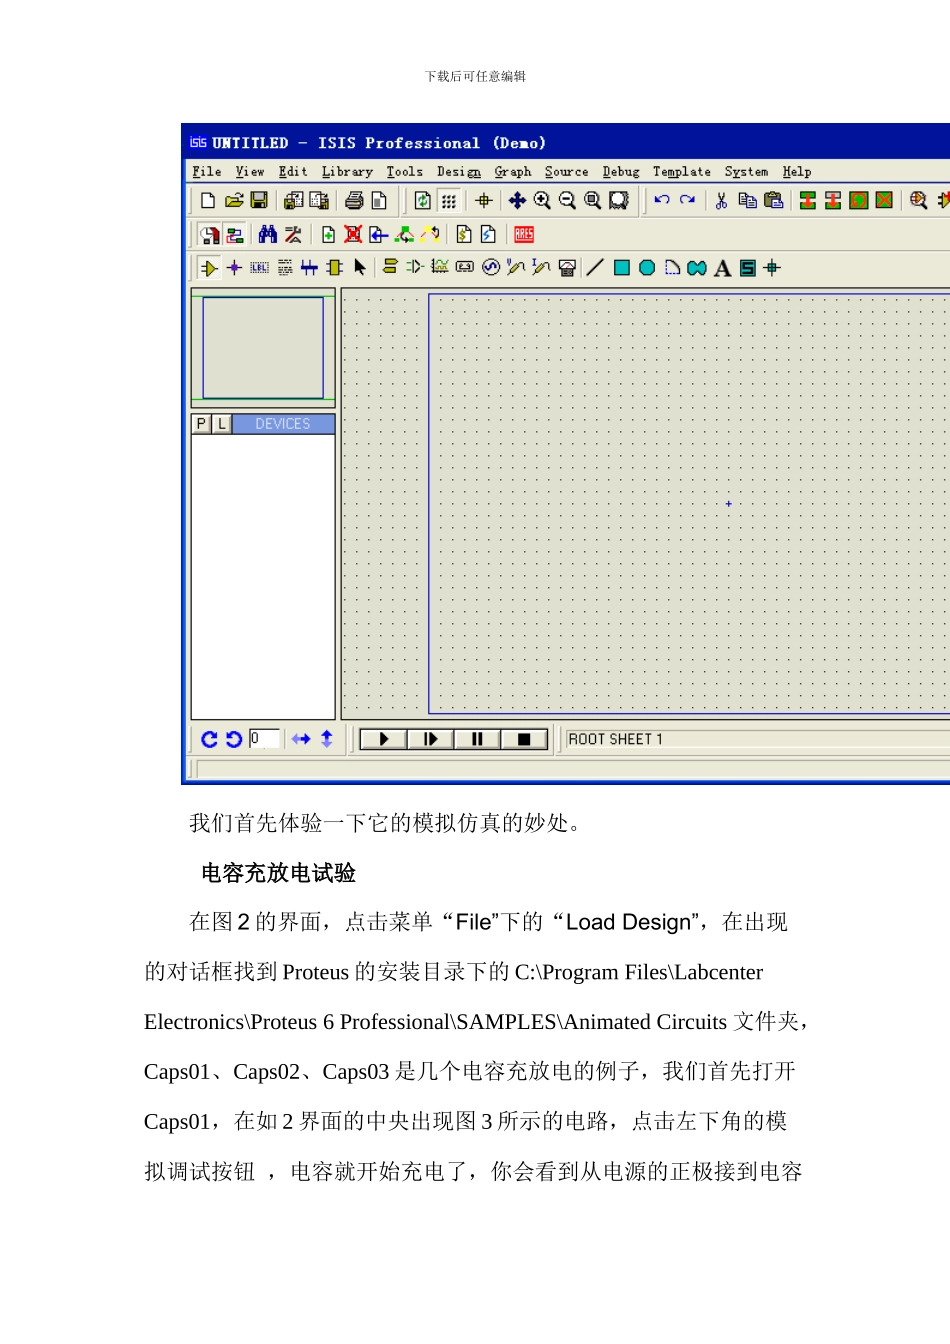The width and height of the screenshot is (950, 1344).
Task: Click the red ARES netlist icon
Action: pos(524,235)
